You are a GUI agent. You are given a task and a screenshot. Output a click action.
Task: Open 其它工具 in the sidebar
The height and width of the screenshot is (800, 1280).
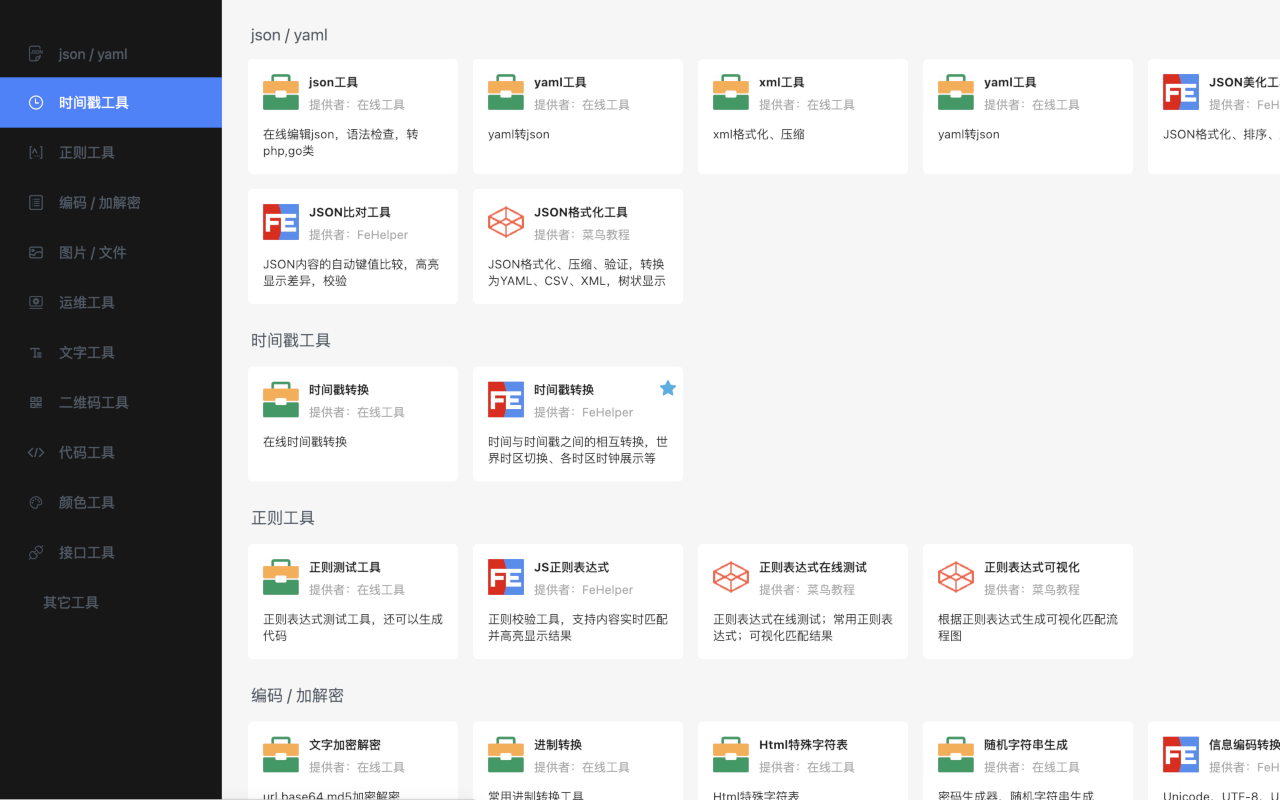click(x=111, y=602)
